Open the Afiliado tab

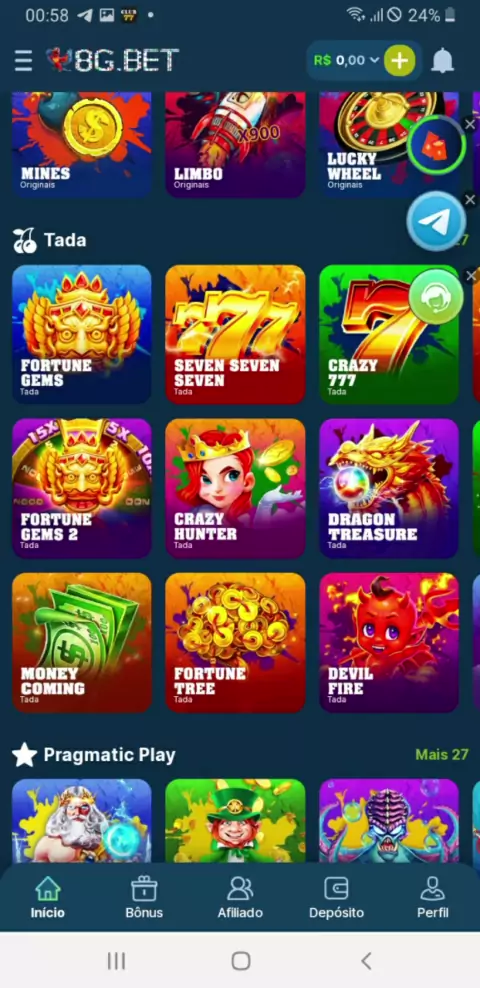click(240, 896)
